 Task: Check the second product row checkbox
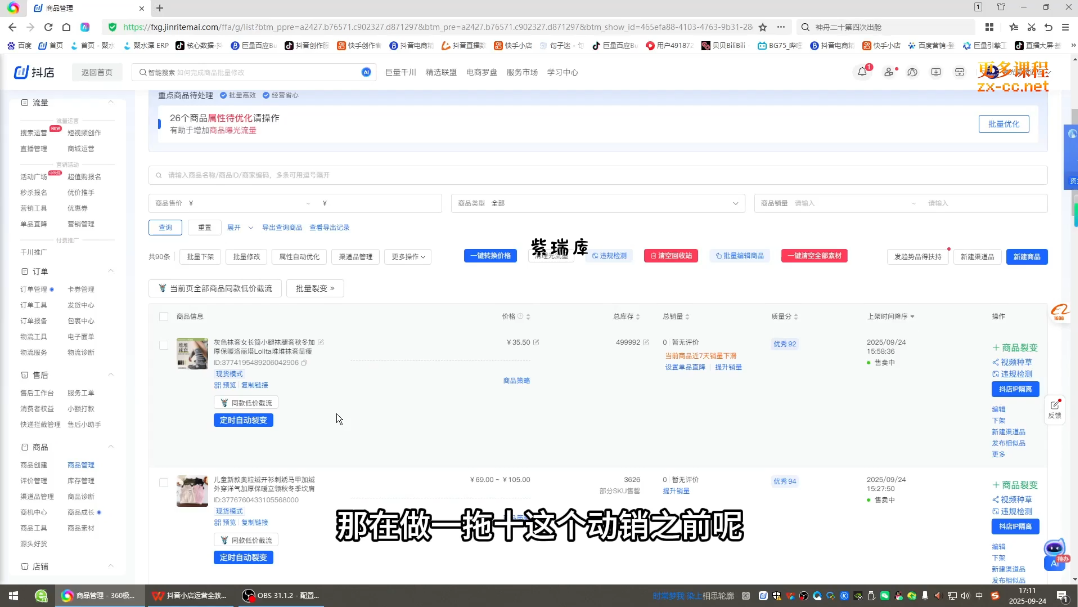click(x=164, y=482)
